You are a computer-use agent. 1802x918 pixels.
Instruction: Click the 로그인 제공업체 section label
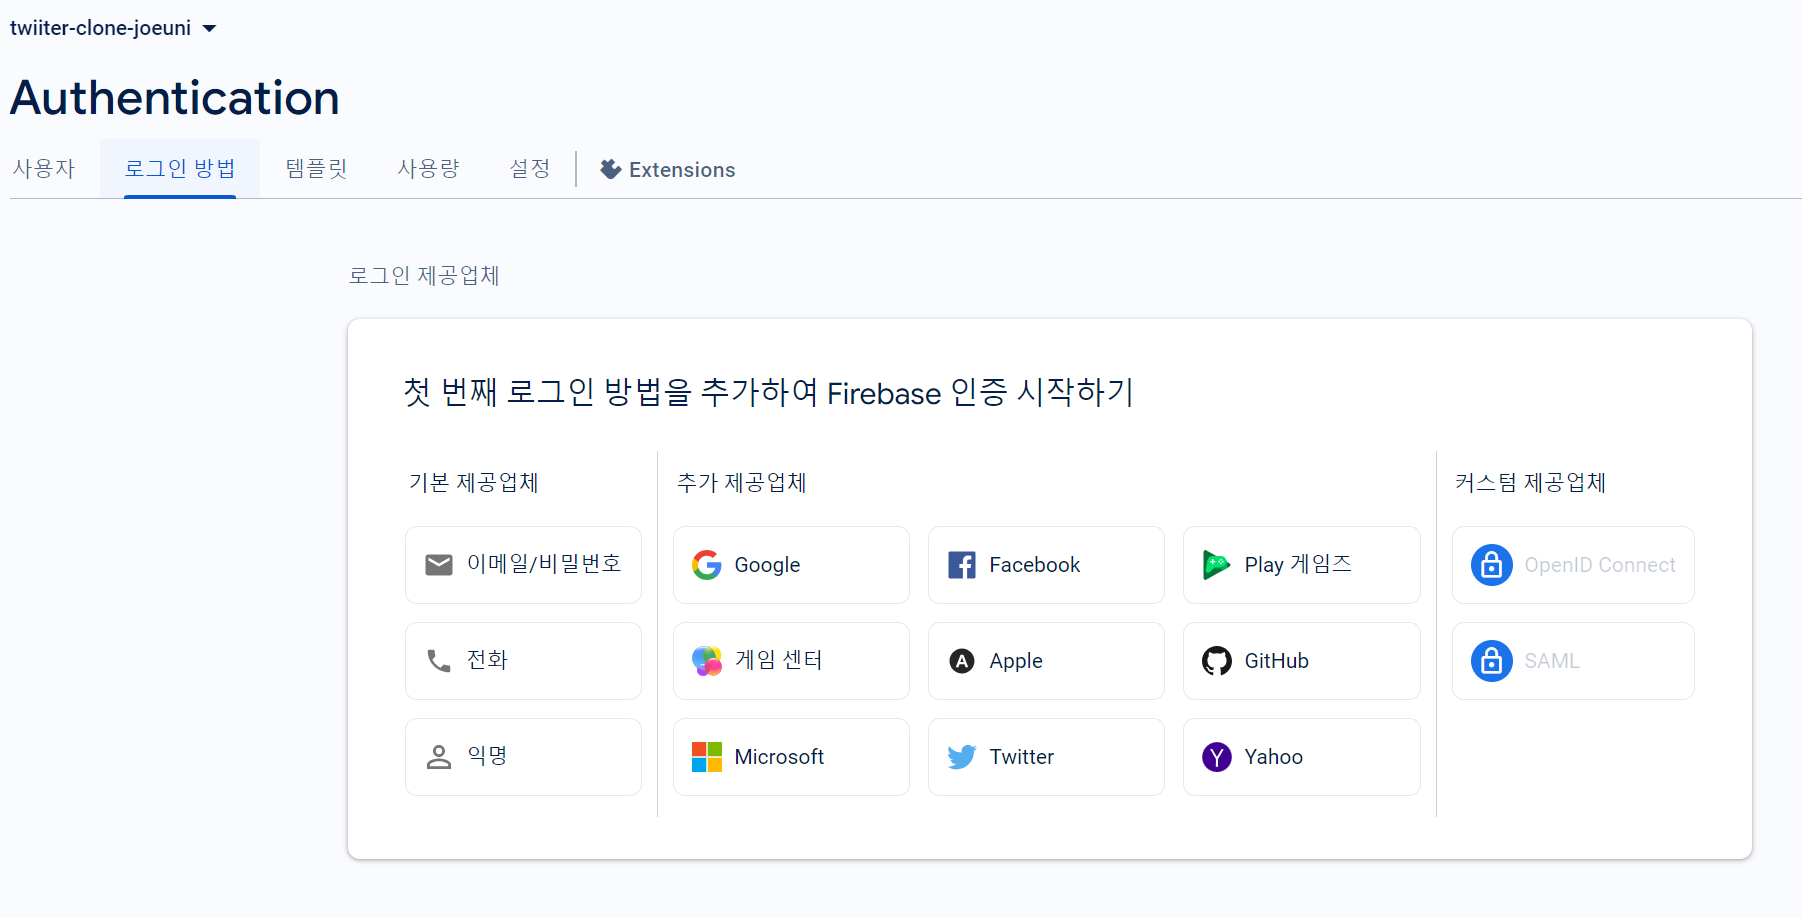(x=424, y=275)
